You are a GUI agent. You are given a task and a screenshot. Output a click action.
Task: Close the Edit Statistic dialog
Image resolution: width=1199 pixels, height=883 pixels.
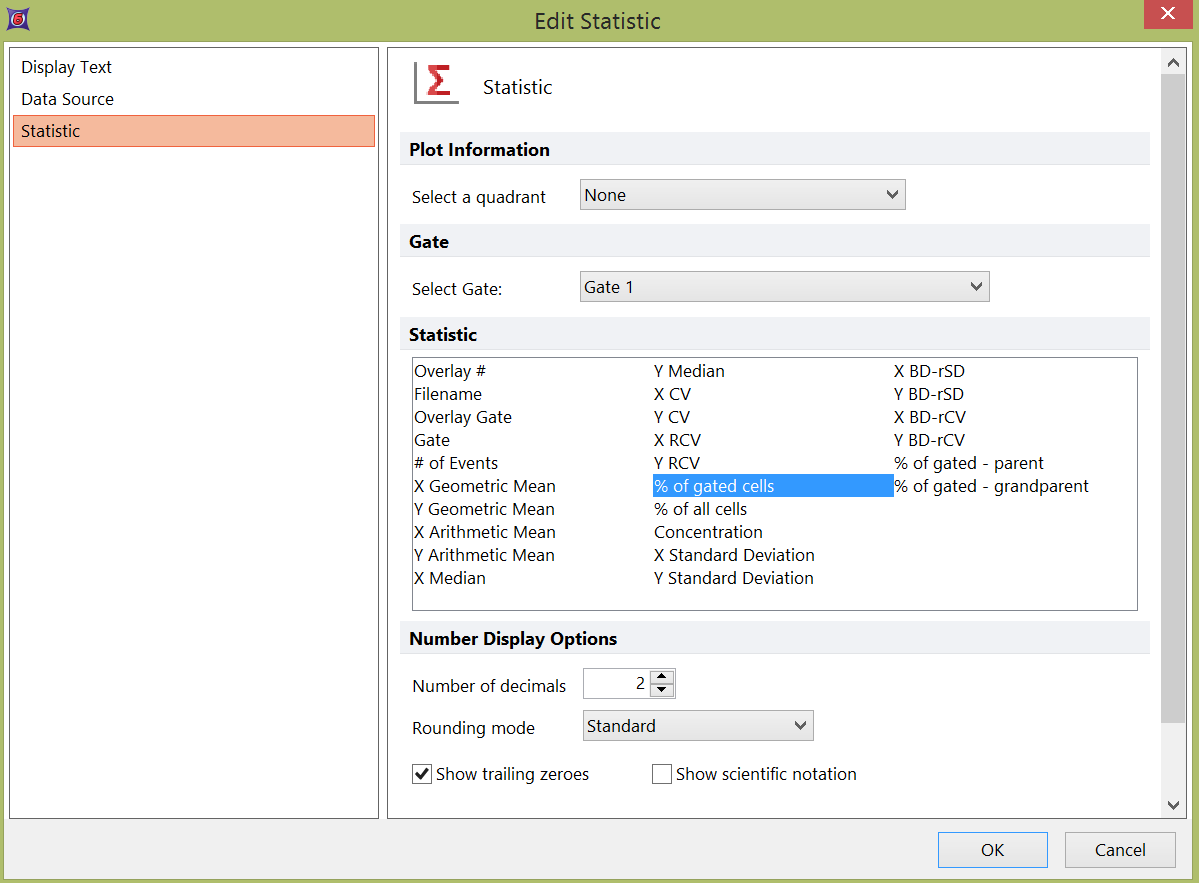(1167, 15)
